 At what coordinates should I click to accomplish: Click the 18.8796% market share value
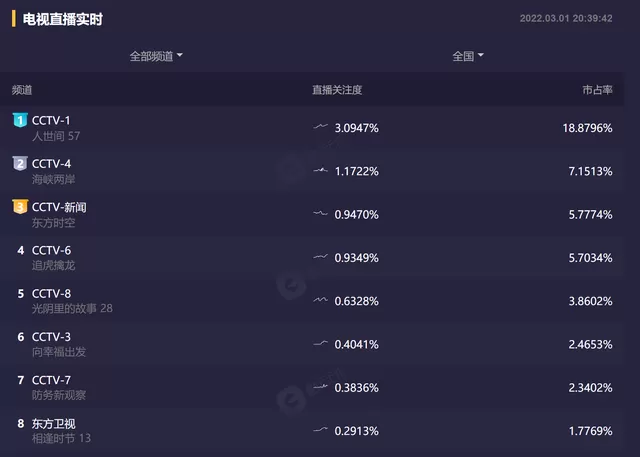click(x=587, y=128)
